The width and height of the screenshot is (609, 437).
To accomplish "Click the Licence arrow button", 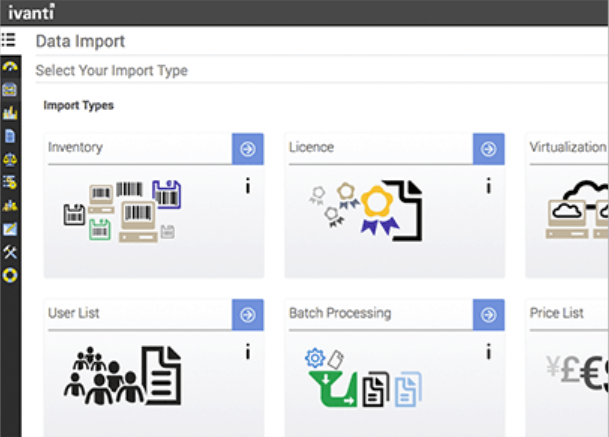I will [488, 148].
